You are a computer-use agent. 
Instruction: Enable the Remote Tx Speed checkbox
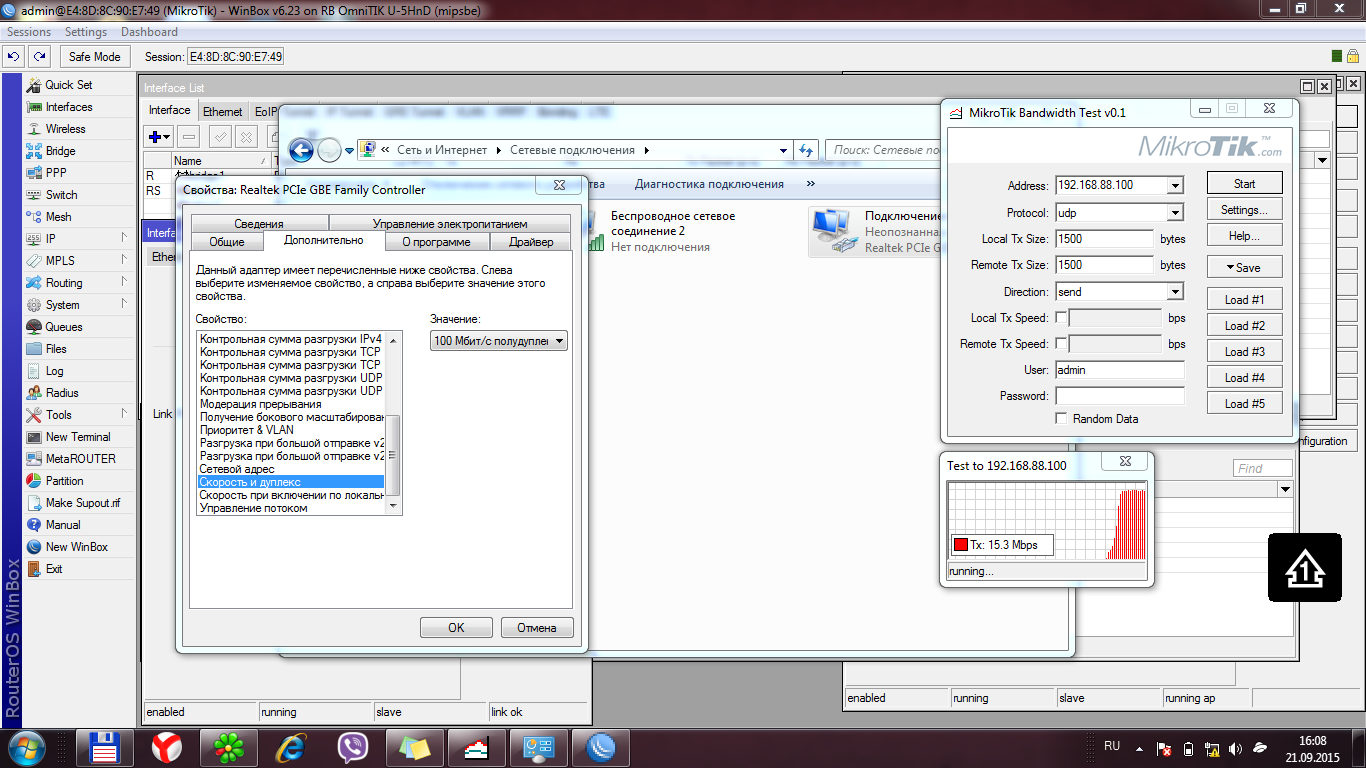[1061, 344]
